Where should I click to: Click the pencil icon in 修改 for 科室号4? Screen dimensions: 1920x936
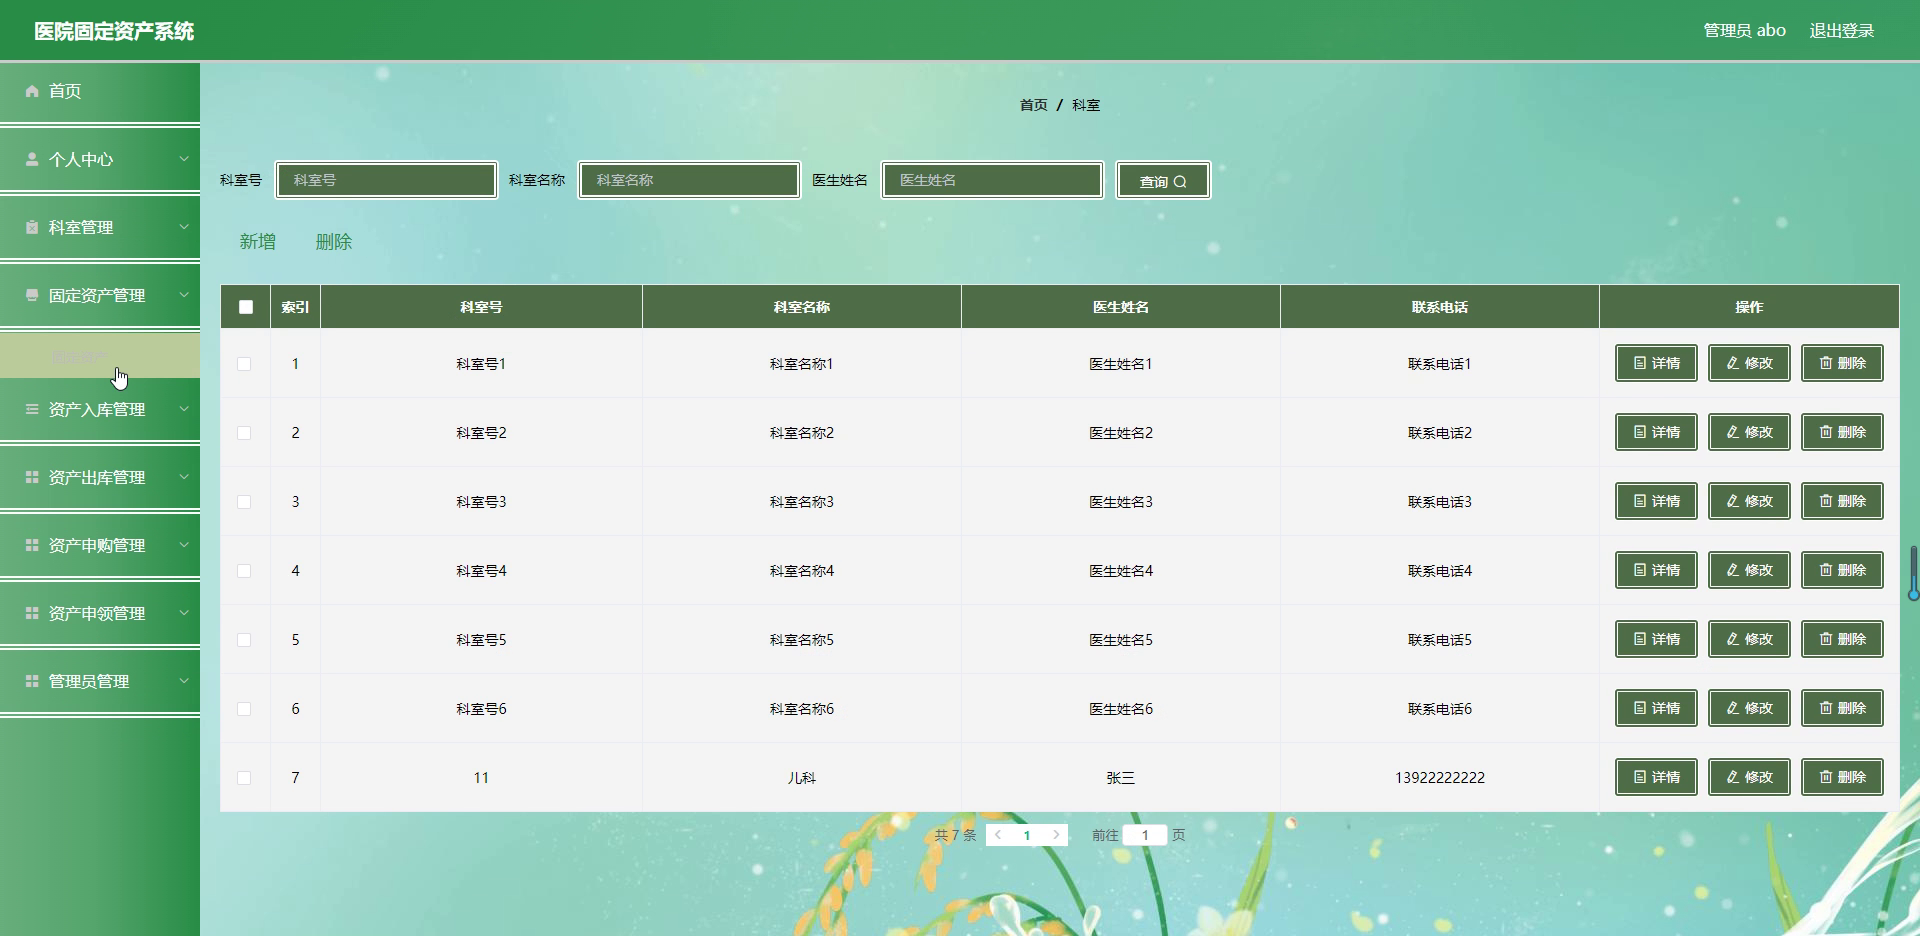click(x=1733, y=570)
